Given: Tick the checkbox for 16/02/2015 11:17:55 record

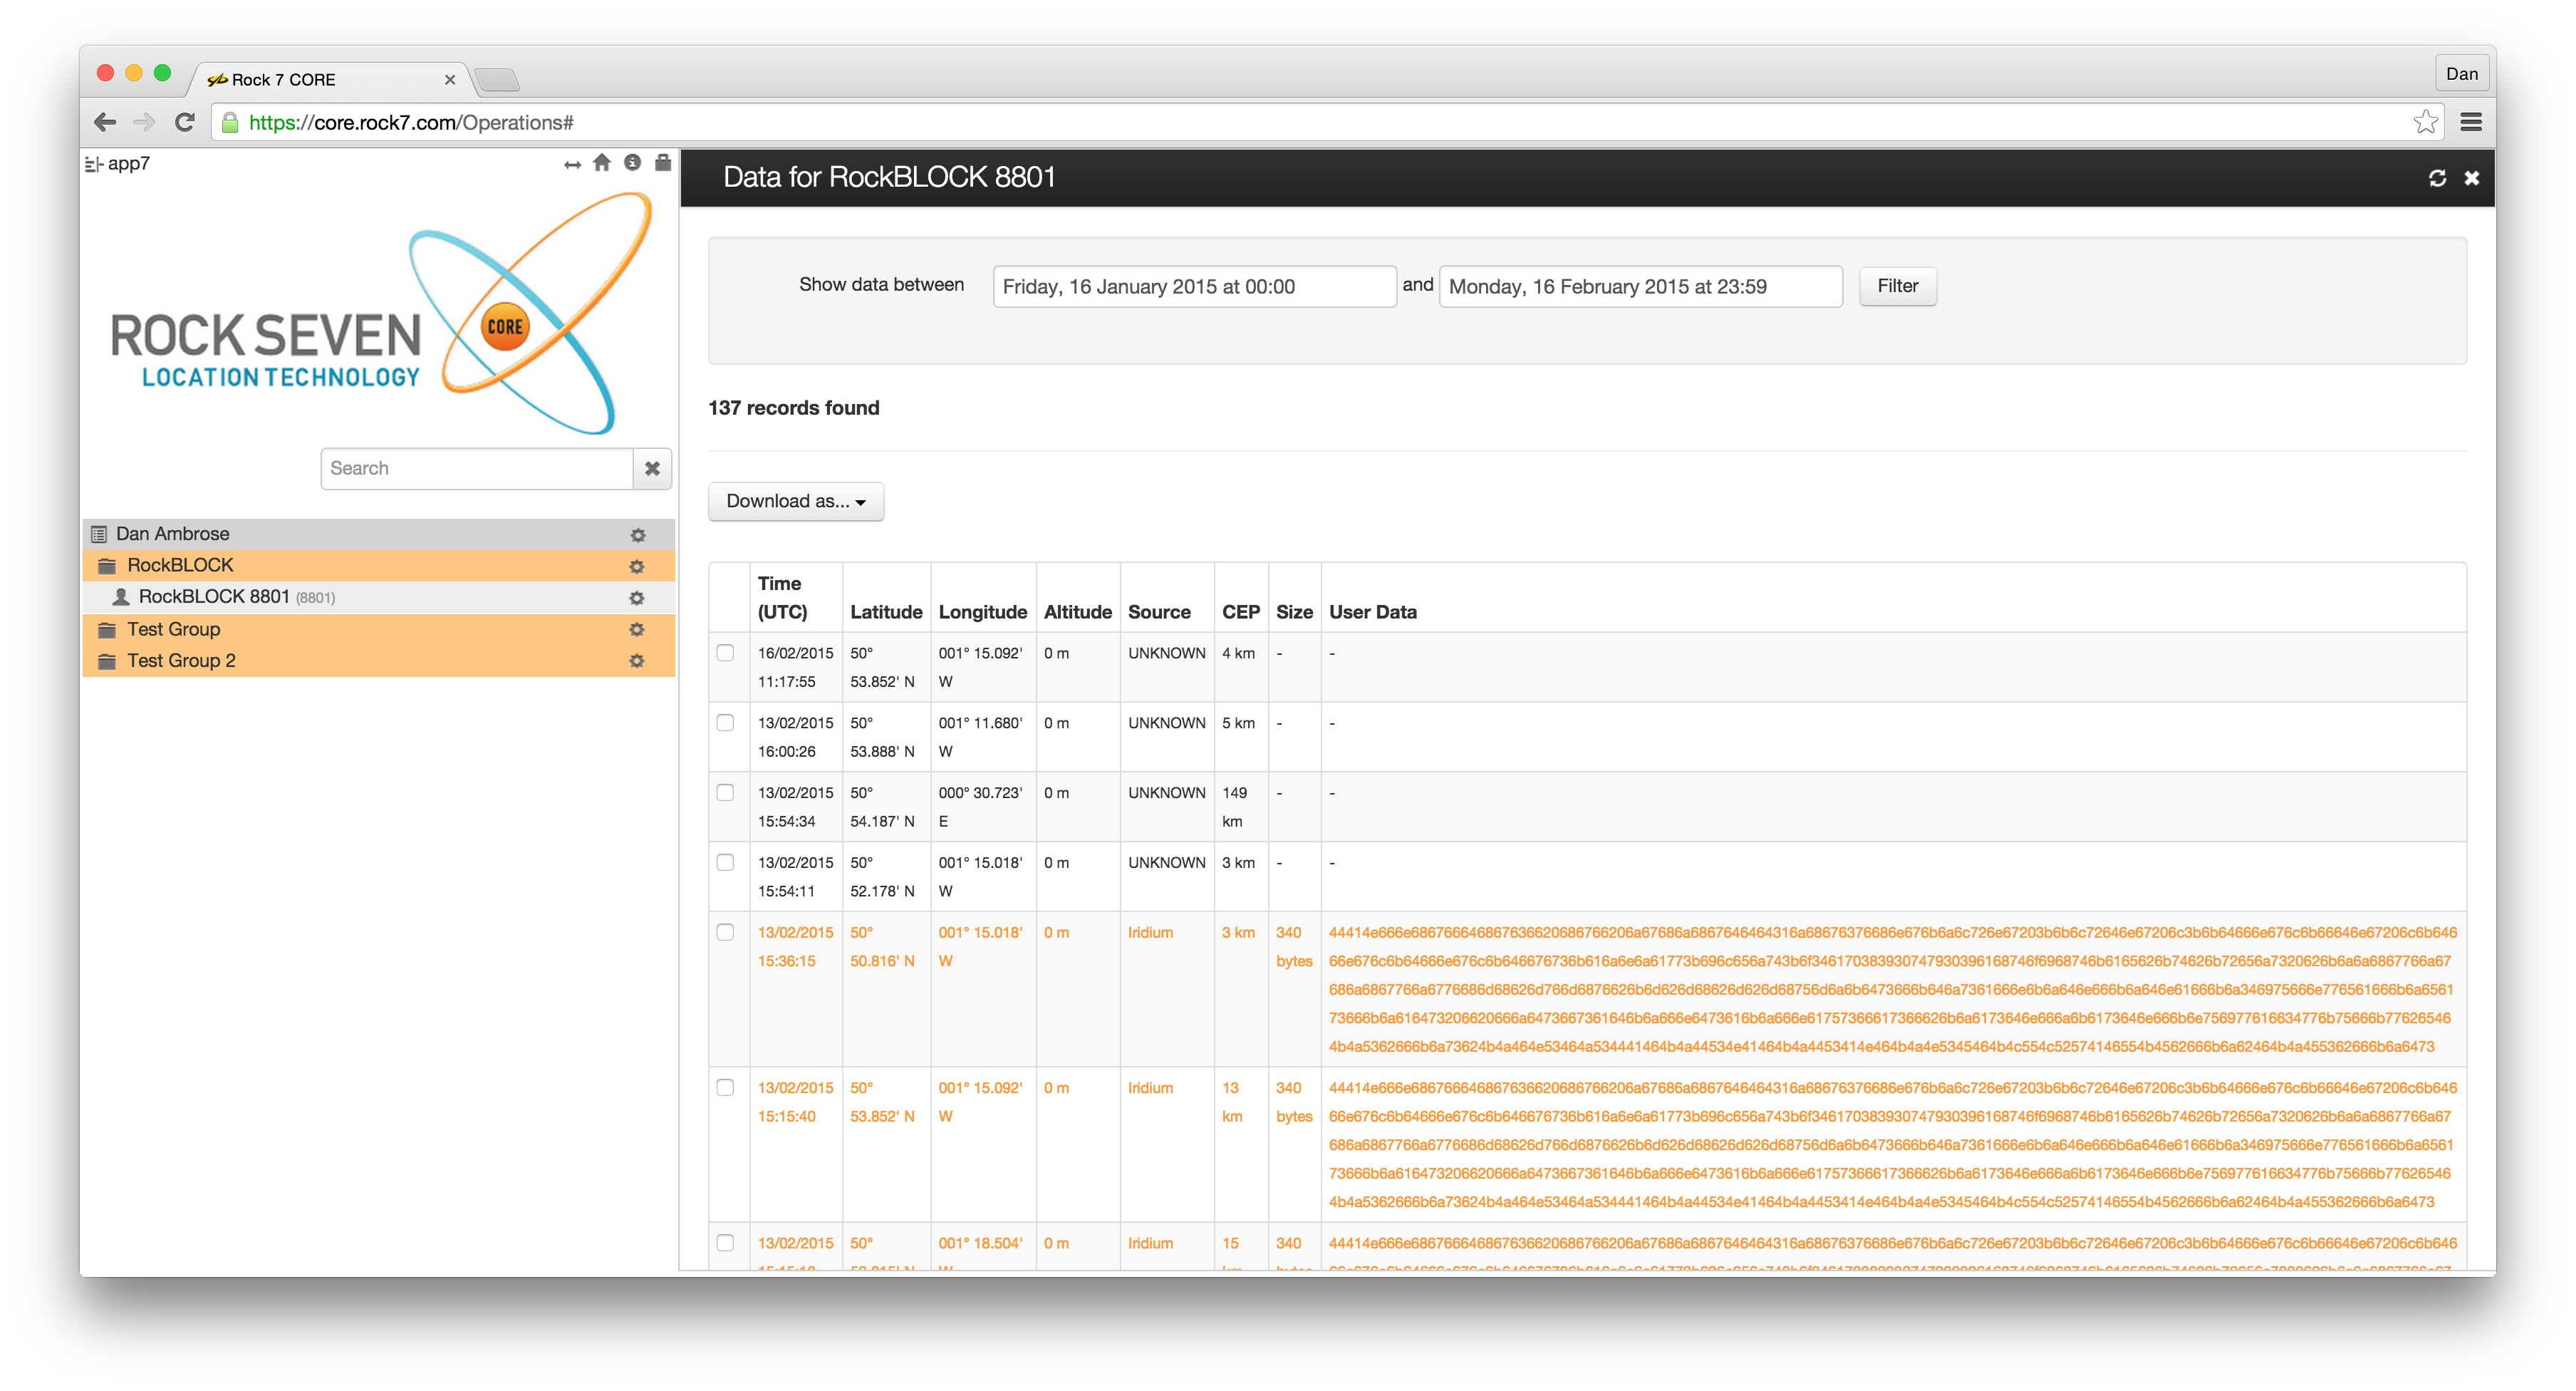Looking at the screenshot, I should [725, 653].
